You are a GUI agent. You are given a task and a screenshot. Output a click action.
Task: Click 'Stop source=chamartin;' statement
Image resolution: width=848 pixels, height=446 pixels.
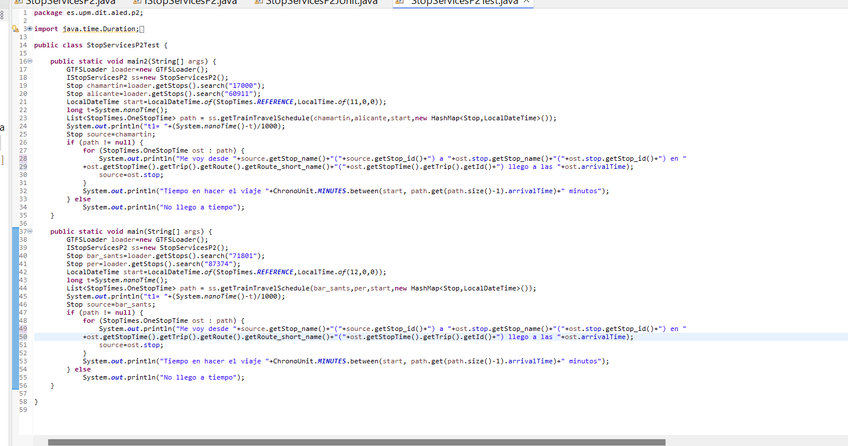[x=111, y=135]
